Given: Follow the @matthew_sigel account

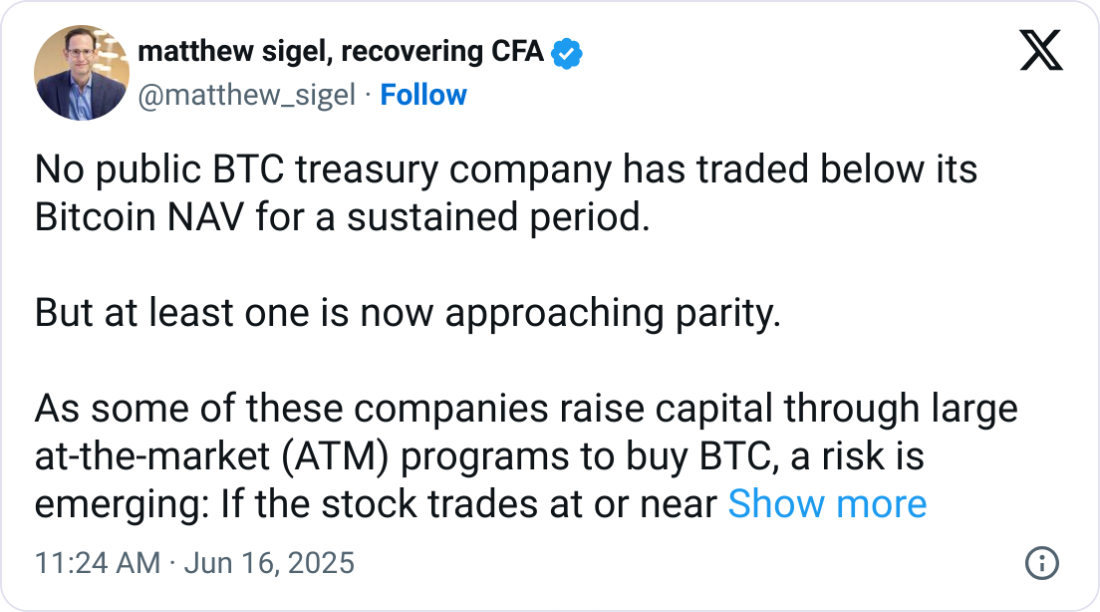Looking at the screenshot, I should click(x=424, y=95).
